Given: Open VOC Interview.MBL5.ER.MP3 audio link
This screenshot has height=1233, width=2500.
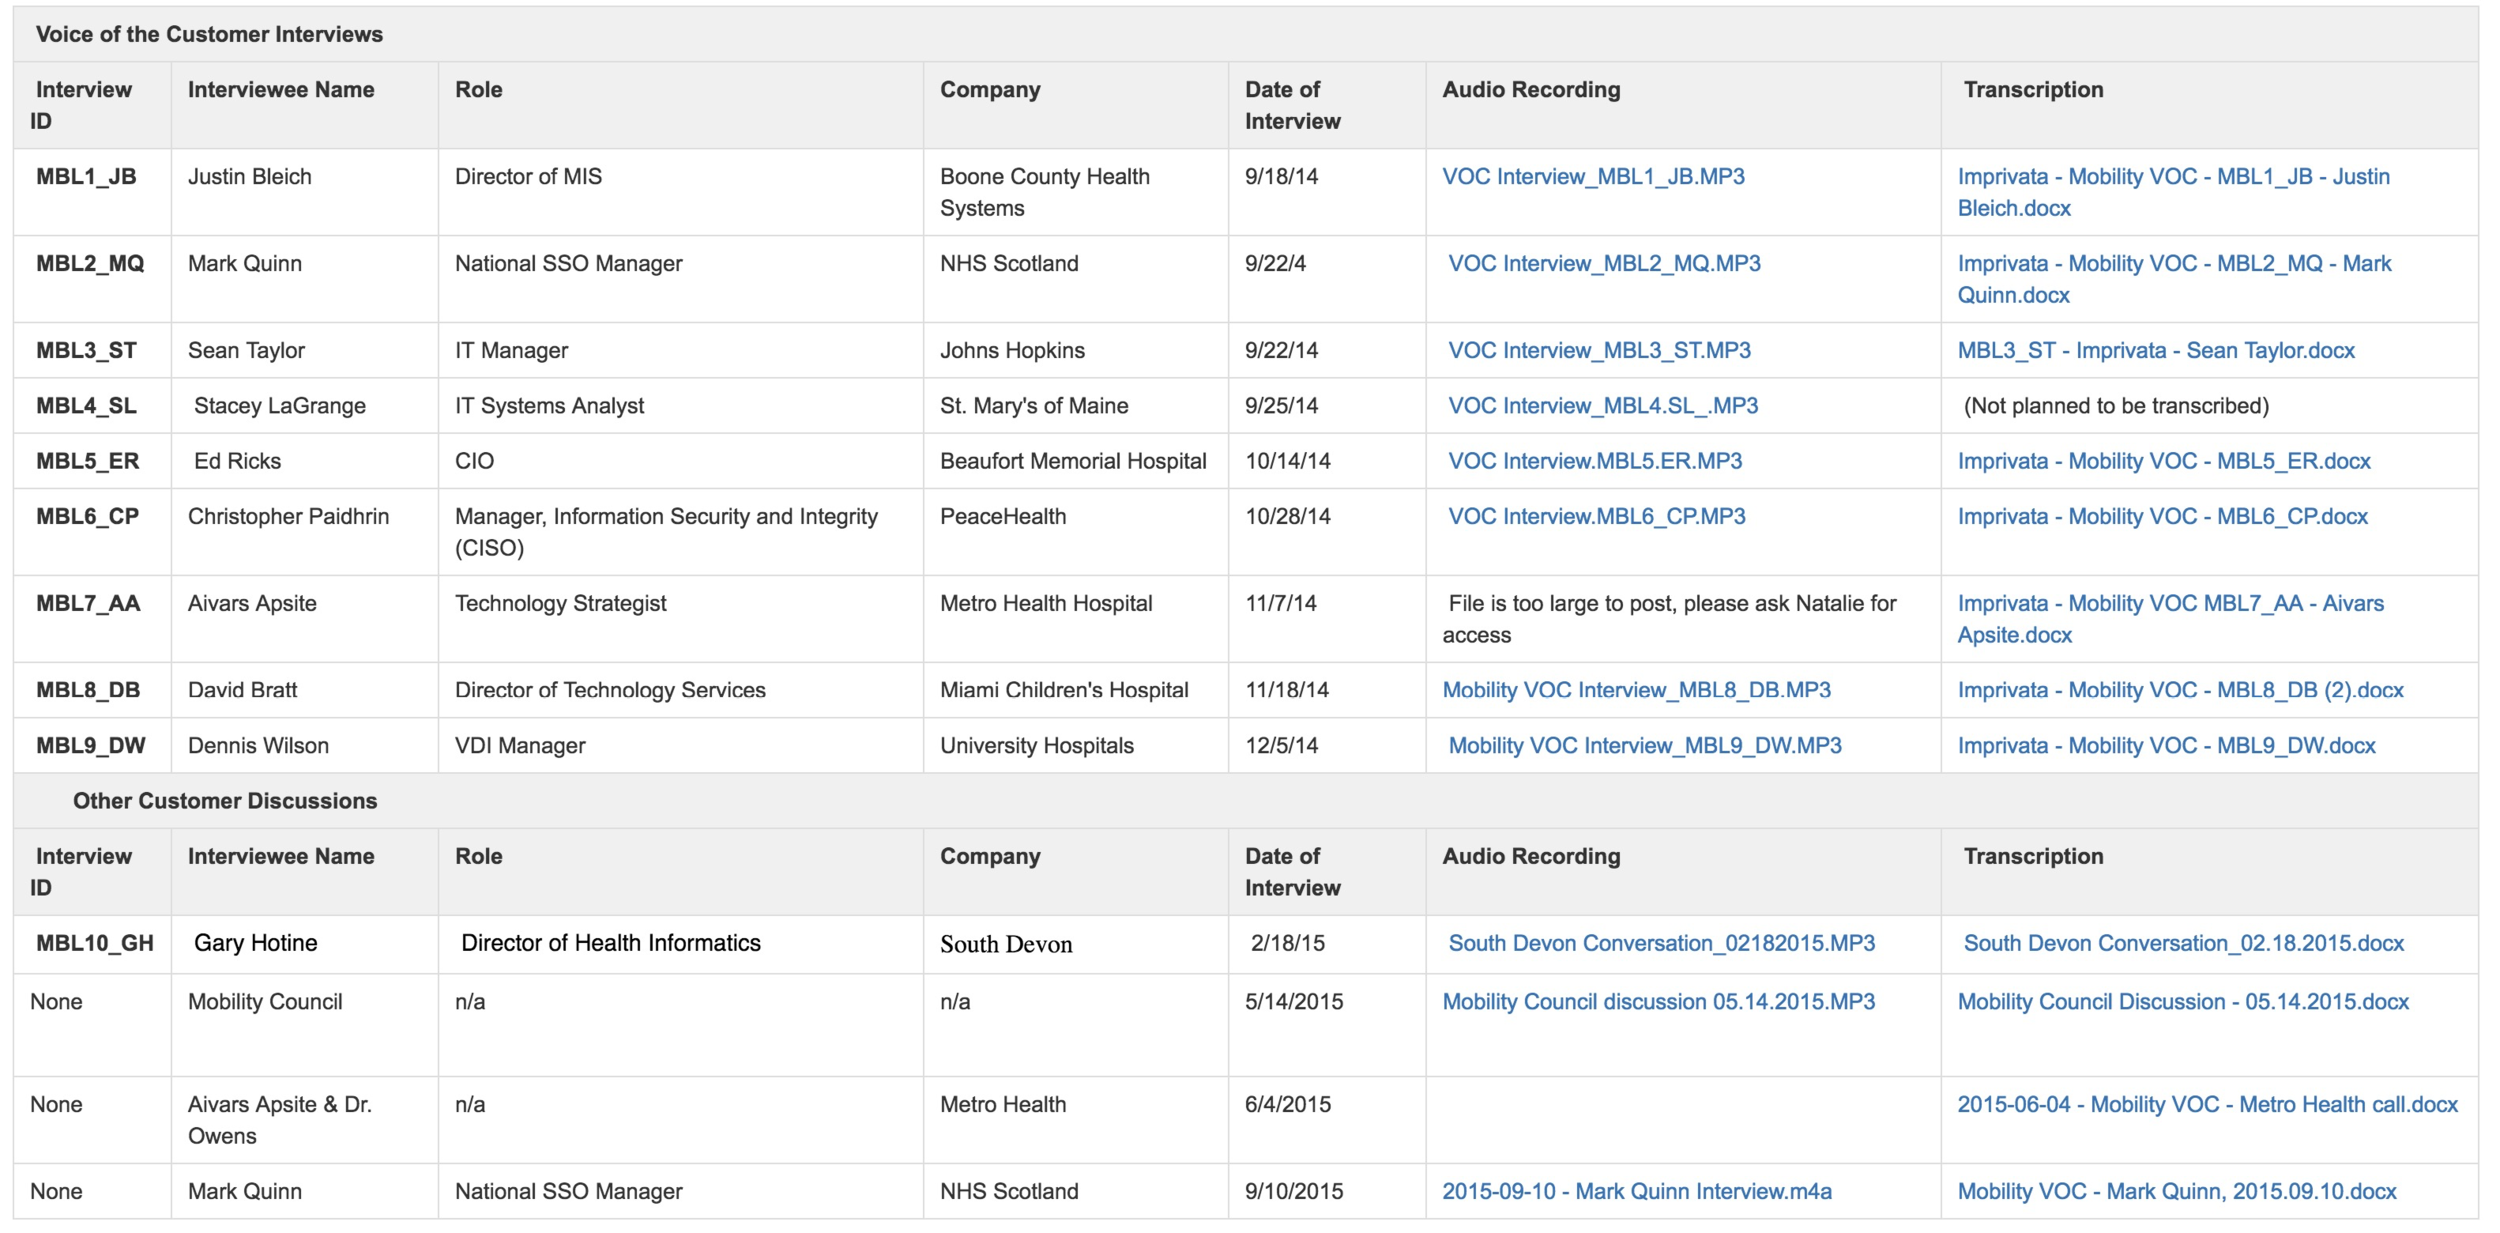Looking at the screenshot, I should pos(1594,461).
